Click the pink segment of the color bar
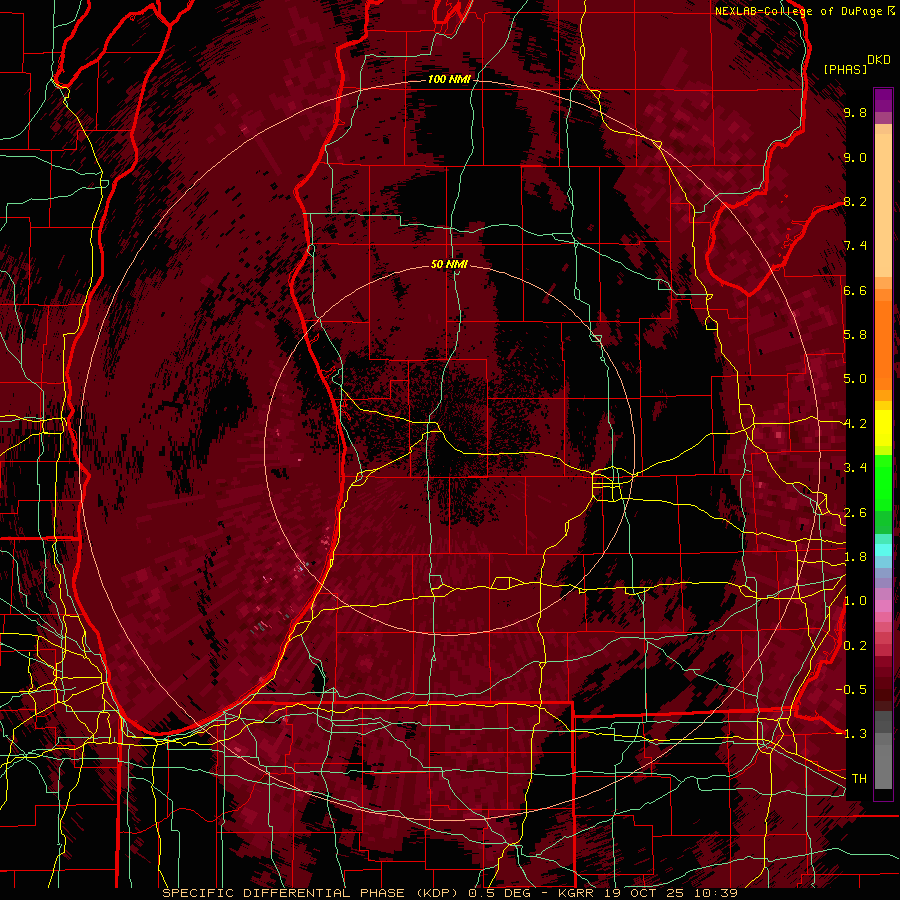 pyautogui.click(x=883, y=605)
